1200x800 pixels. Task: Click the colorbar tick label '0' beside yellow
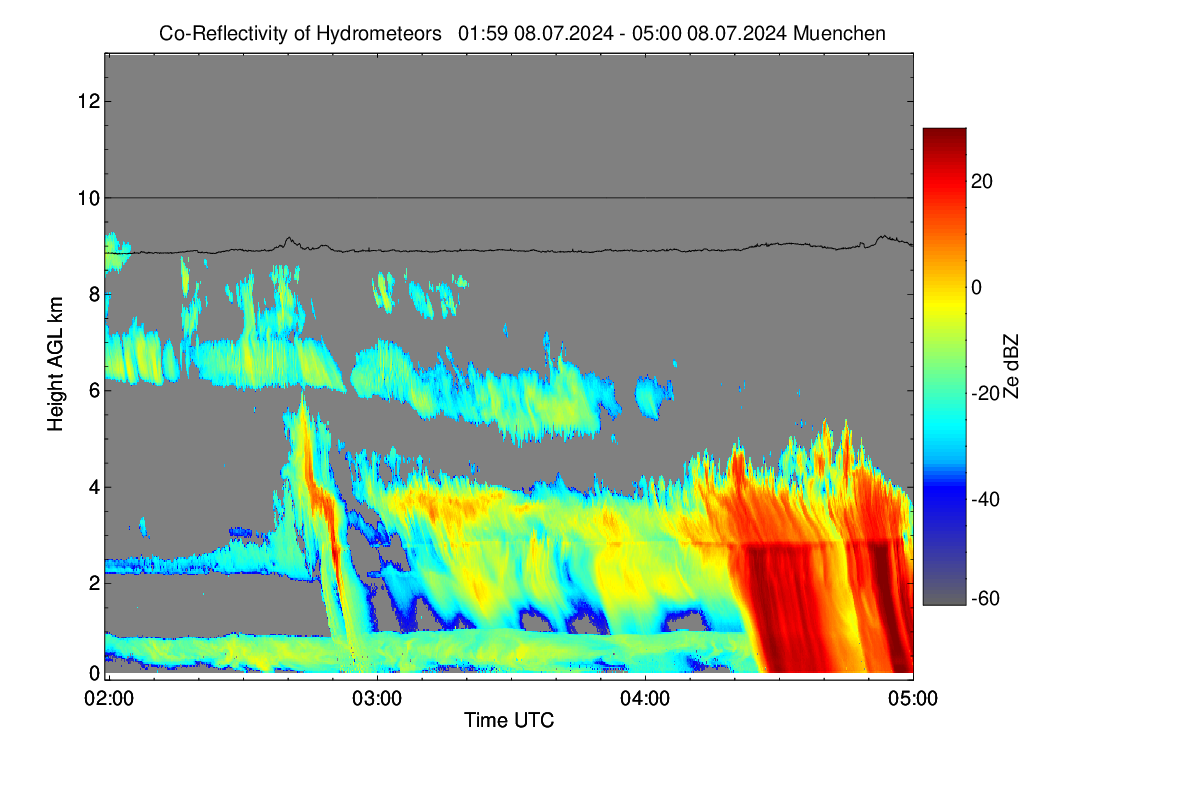pos(977,287)
